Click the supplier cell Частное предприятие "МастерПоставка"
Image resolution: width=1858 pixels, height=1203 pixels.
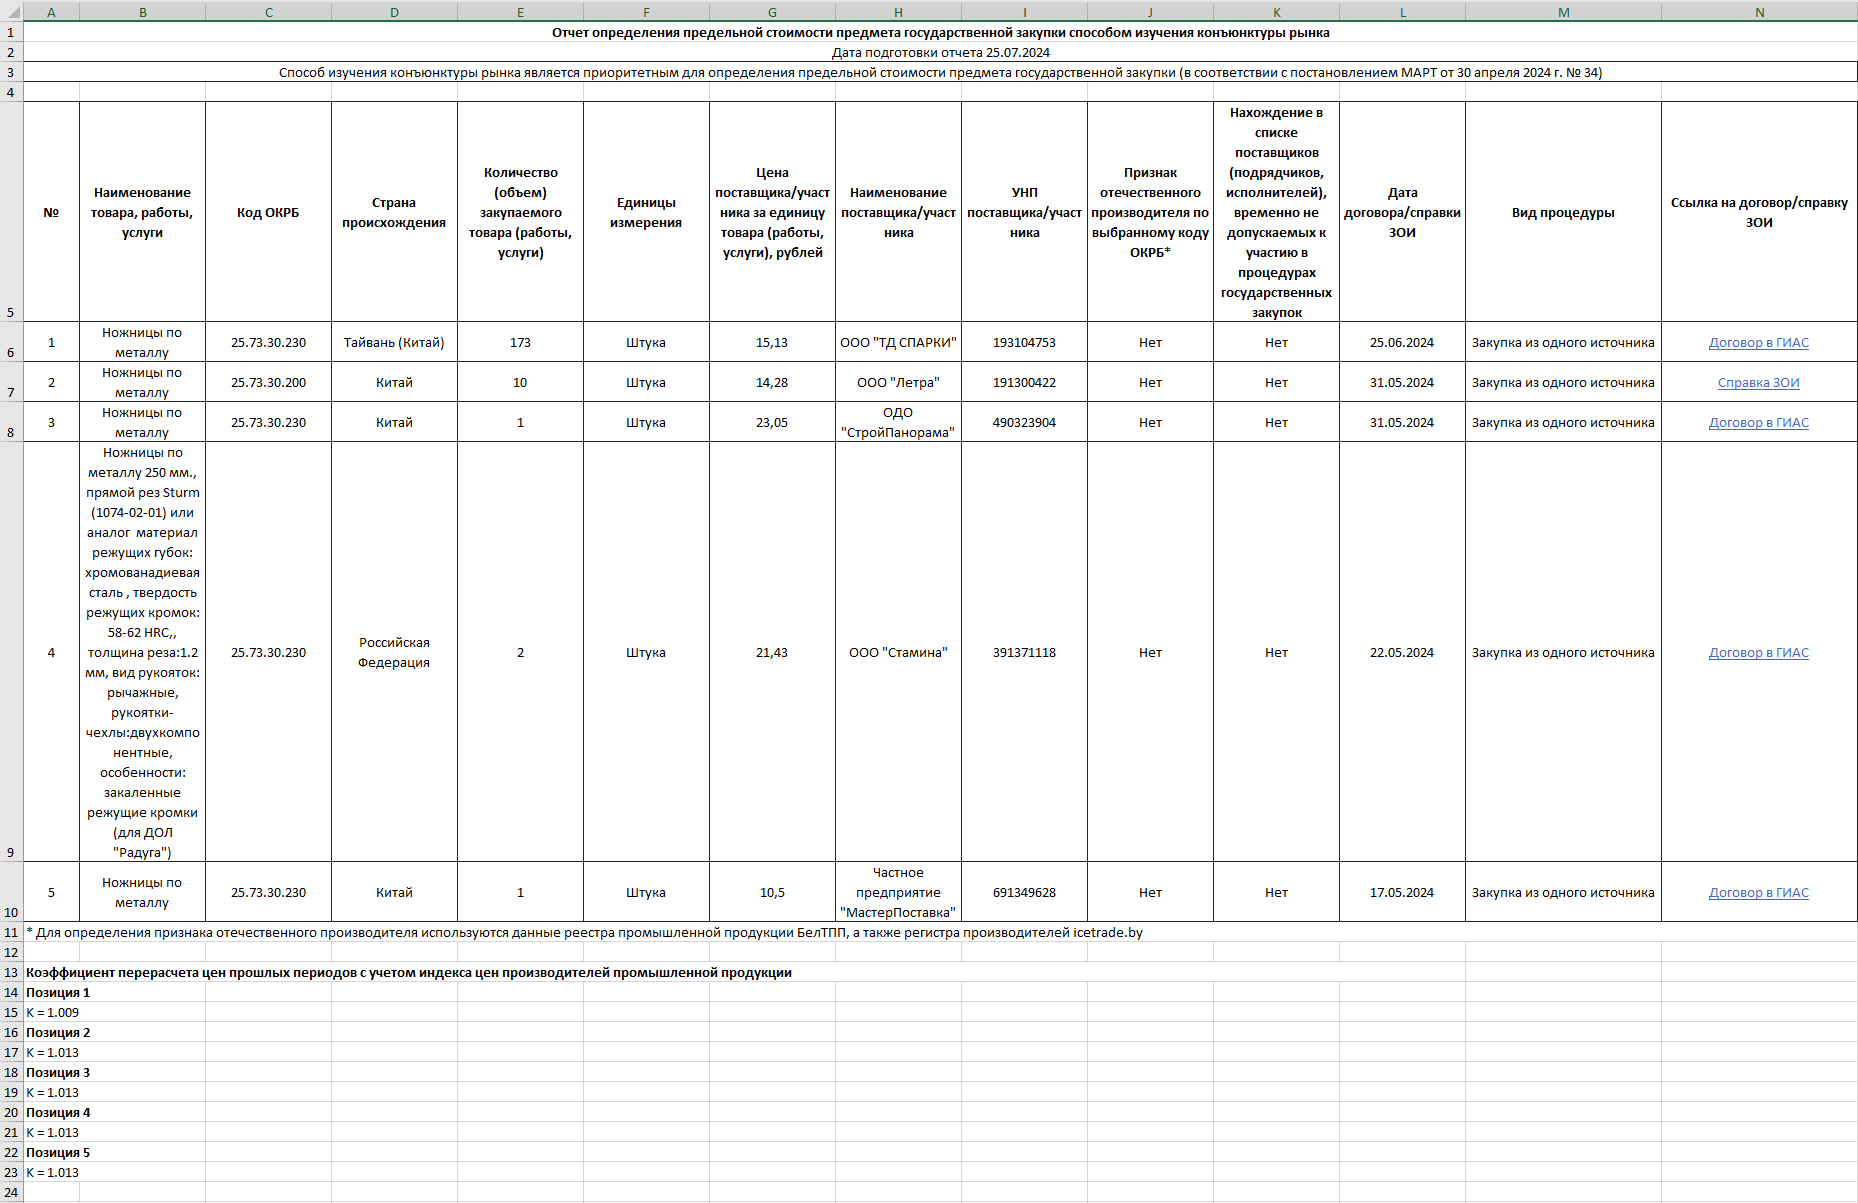coord(898,892)
